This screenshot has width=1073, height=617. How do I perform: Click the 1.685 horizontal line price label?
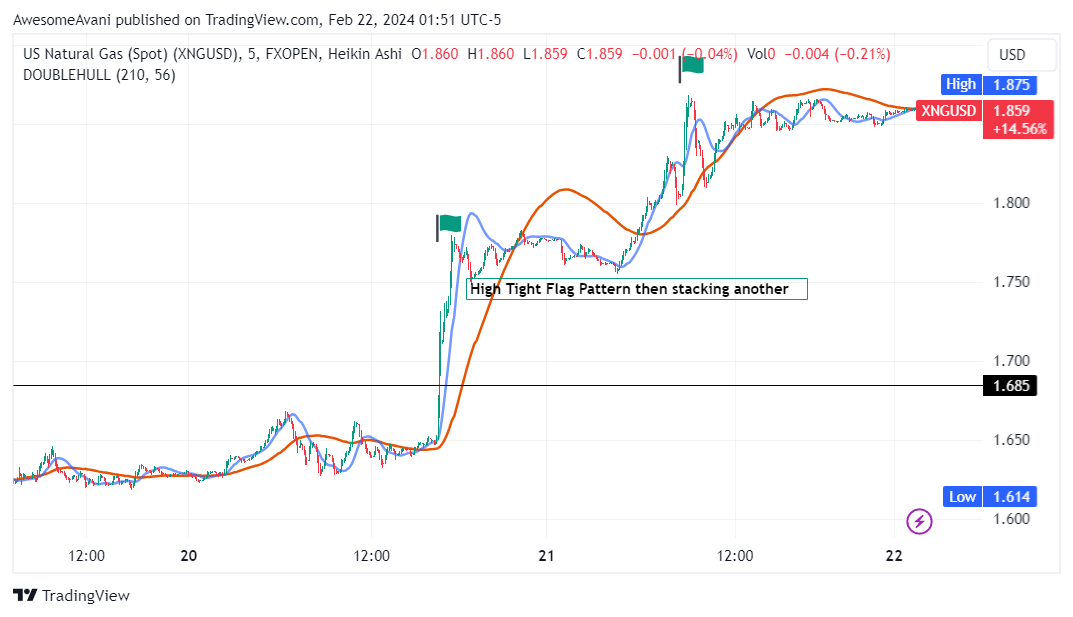1010,386
